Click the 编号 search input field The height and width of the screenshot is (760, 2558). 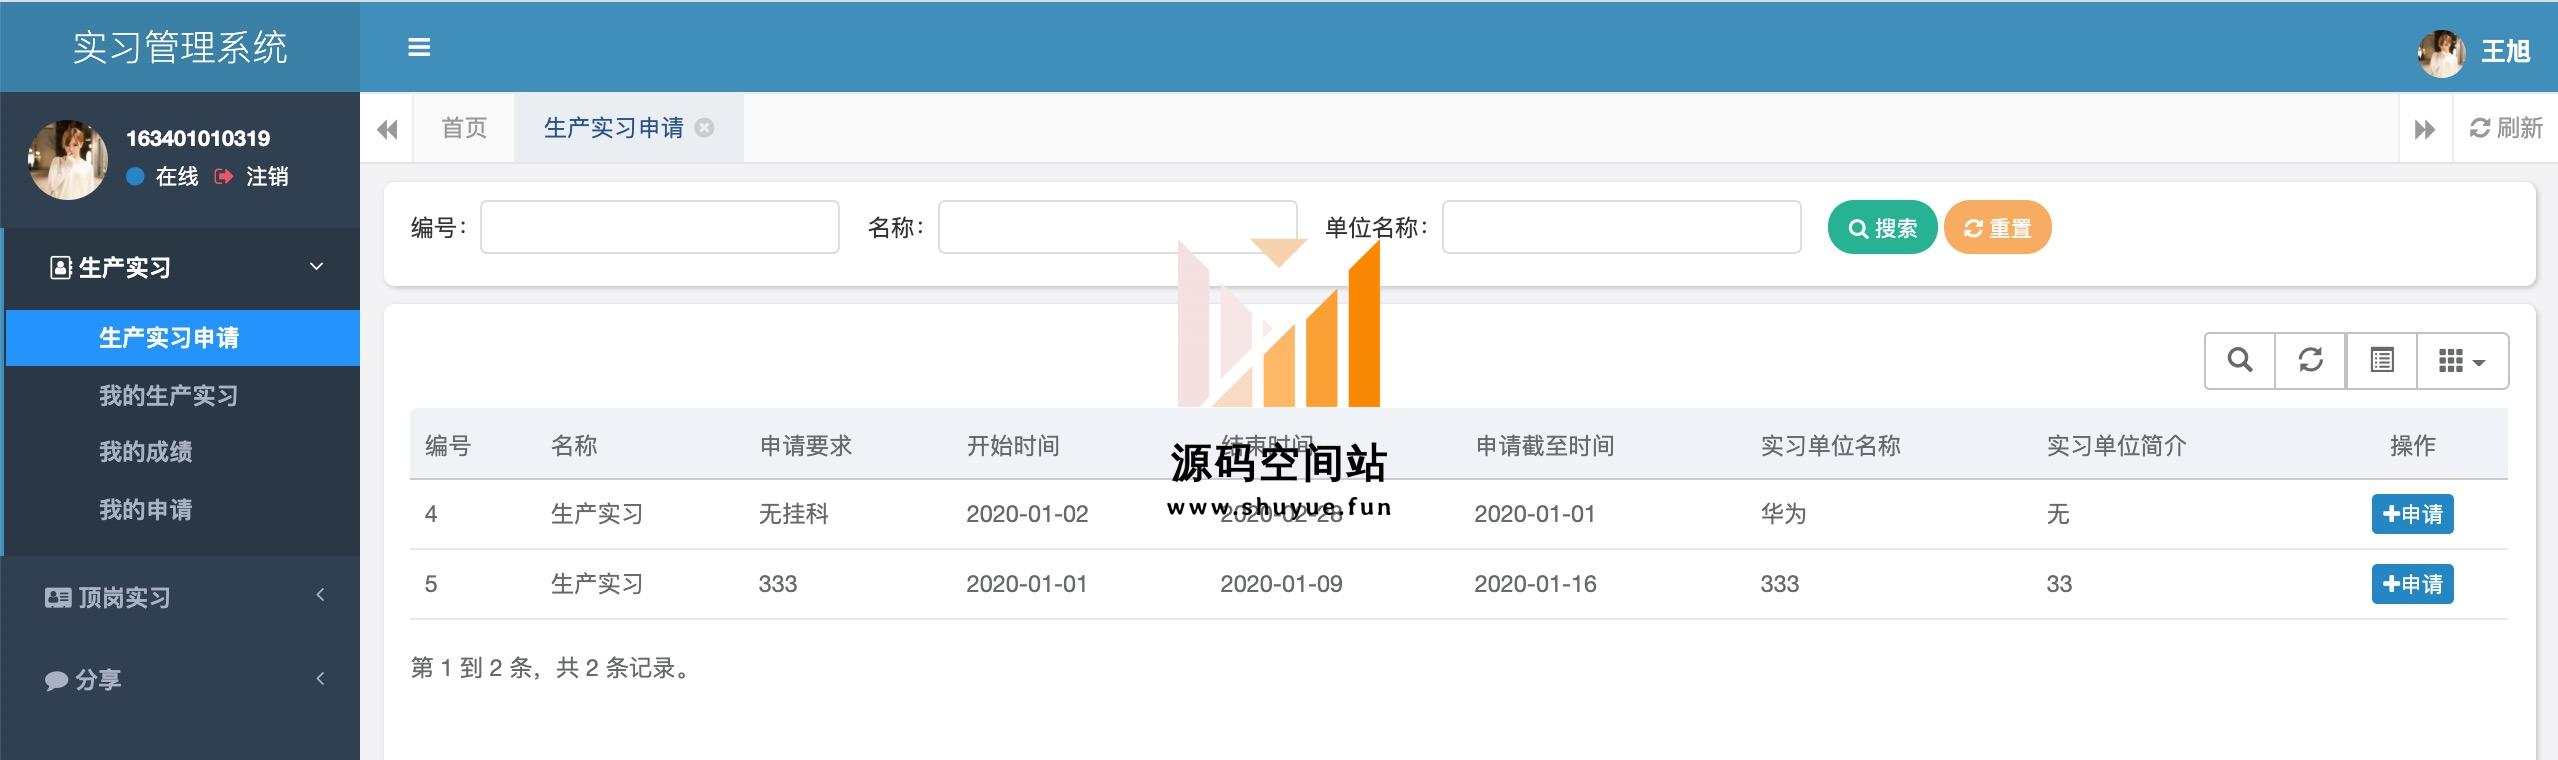pos(660,227)
